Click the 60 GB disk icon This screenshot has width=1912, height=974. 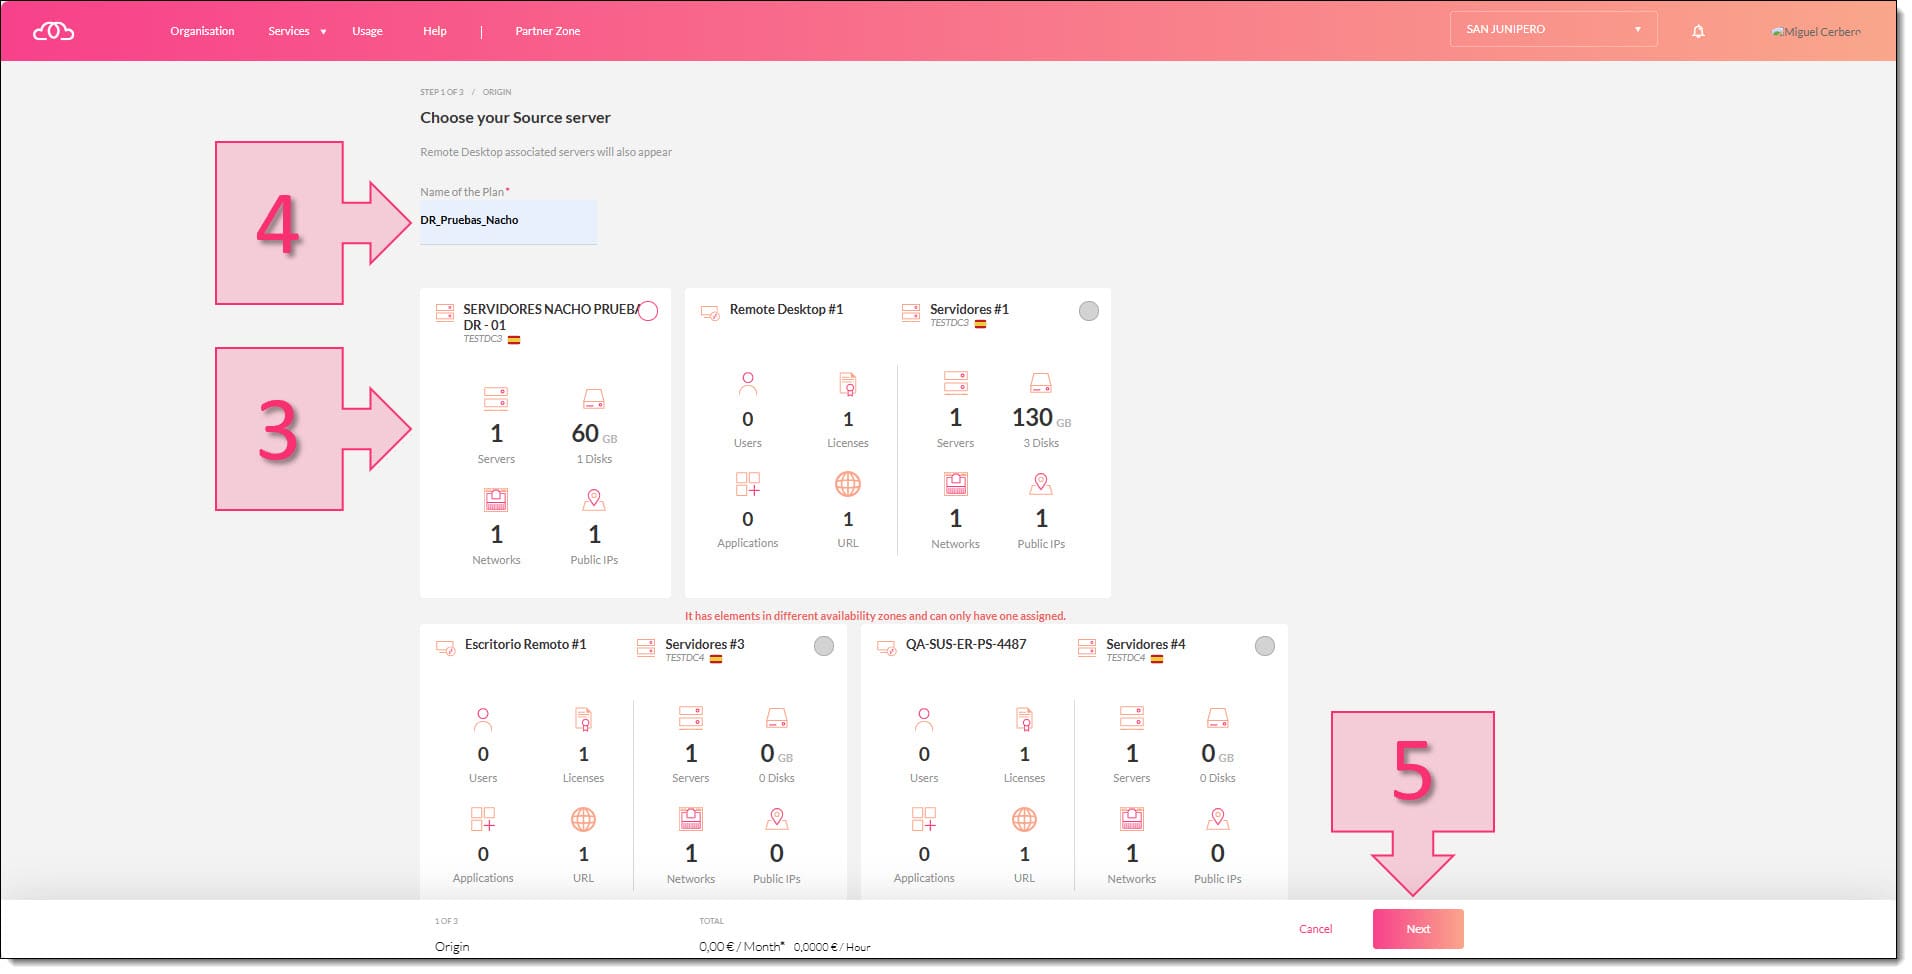[x=594, y=399]
